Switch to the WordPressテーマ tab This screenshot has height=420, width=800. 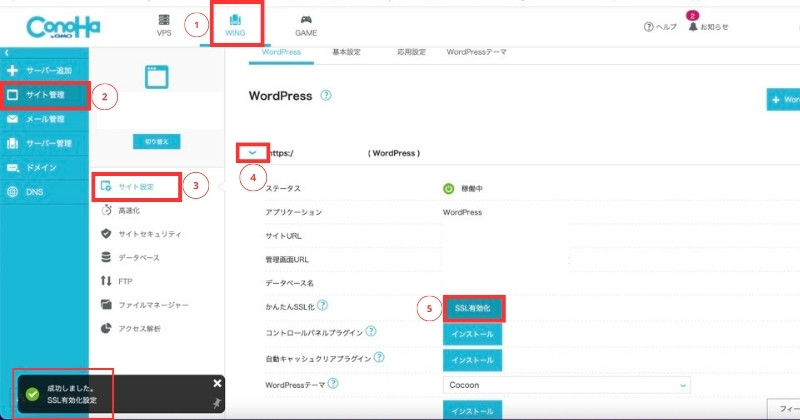477,52
